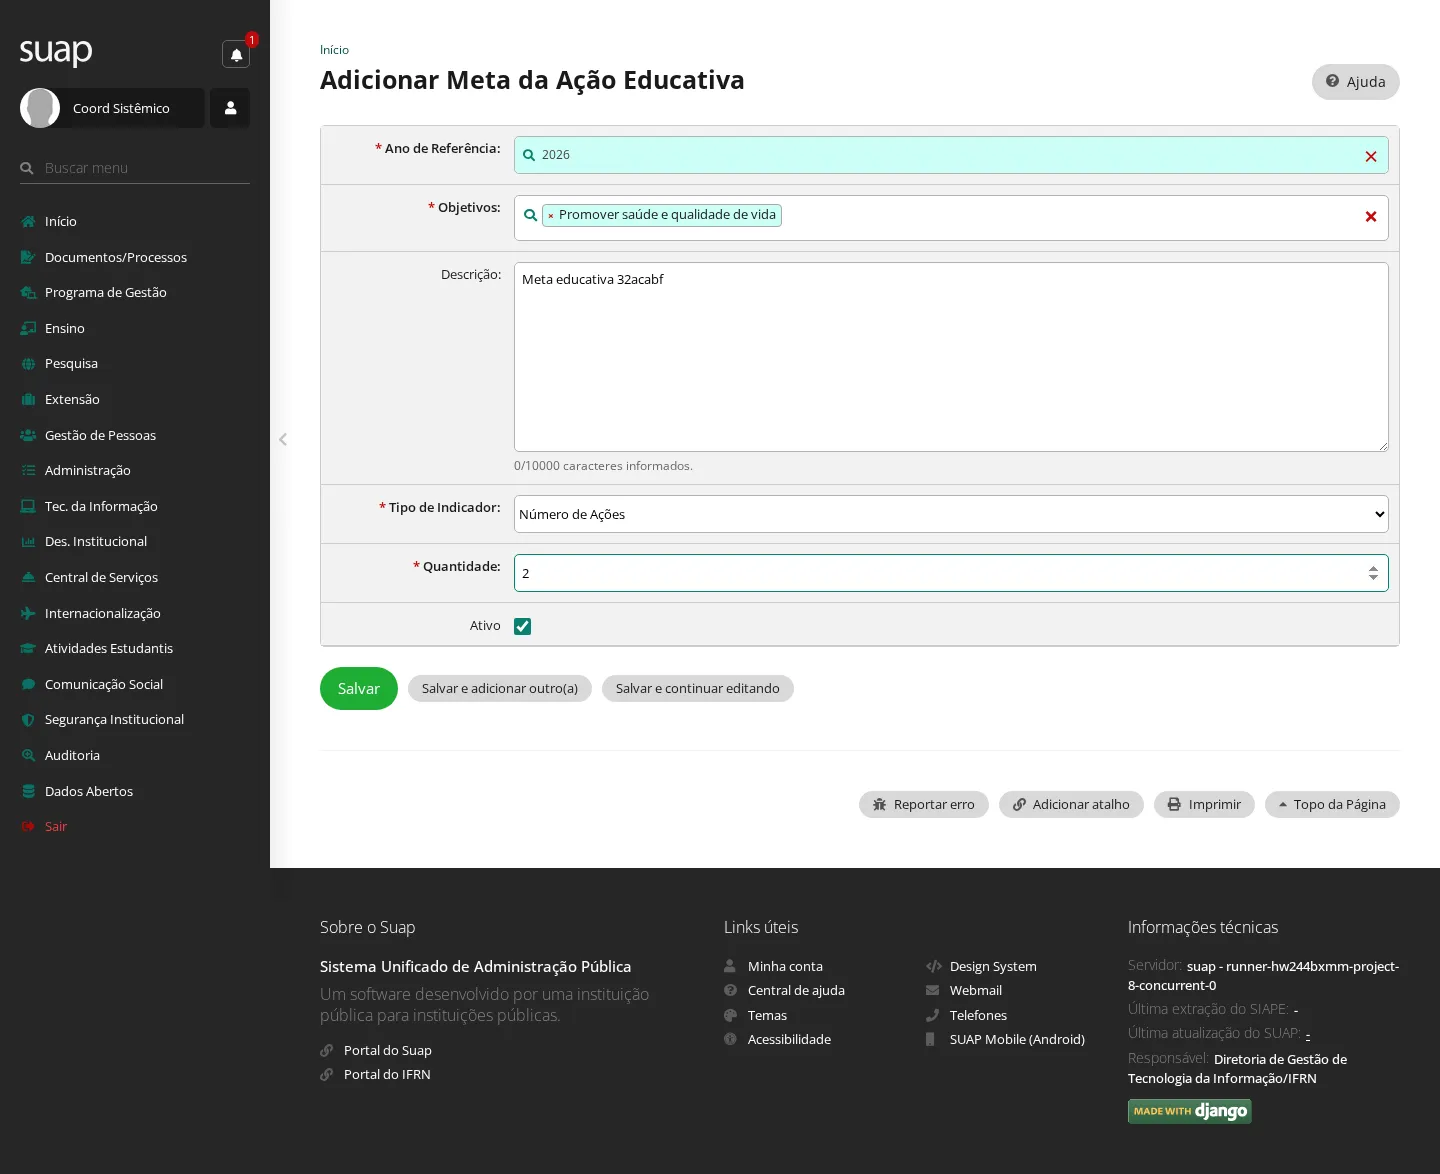Image resolution: width=1440 pixels, height=1174 pixels.
Task: Click the Reportar erro button
Action: [924, 805]
